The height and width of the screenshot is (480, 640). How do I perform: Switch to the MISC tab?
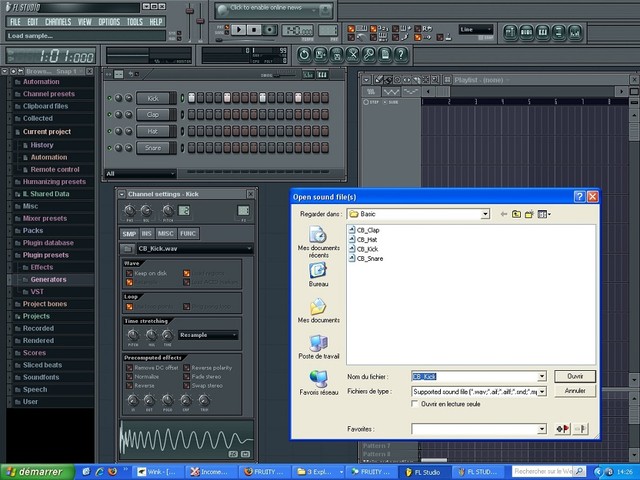pyautogui.click(x=165, y=233)
